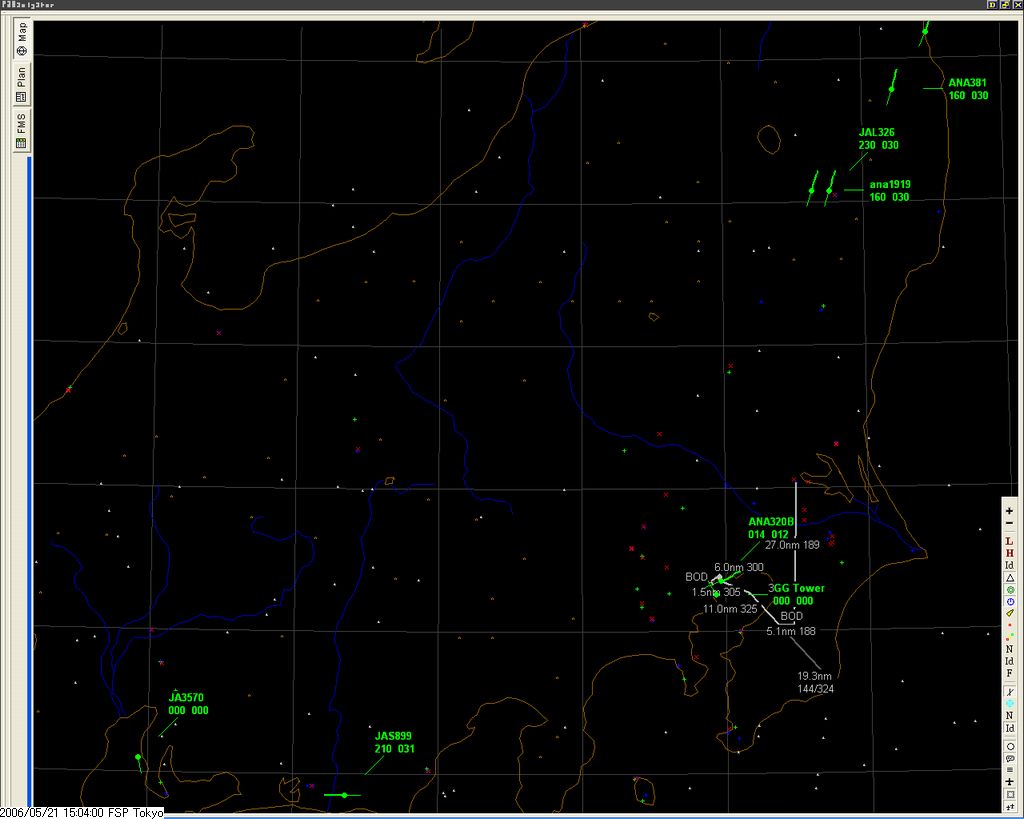
Task: Zoom in with the plus button
Action: (1010, 511)
